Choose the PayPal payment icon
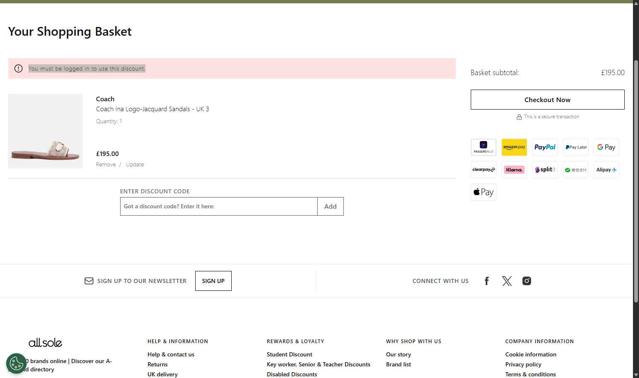The height and width of the screenshot is (378, 639). click(x=545, y=147)
